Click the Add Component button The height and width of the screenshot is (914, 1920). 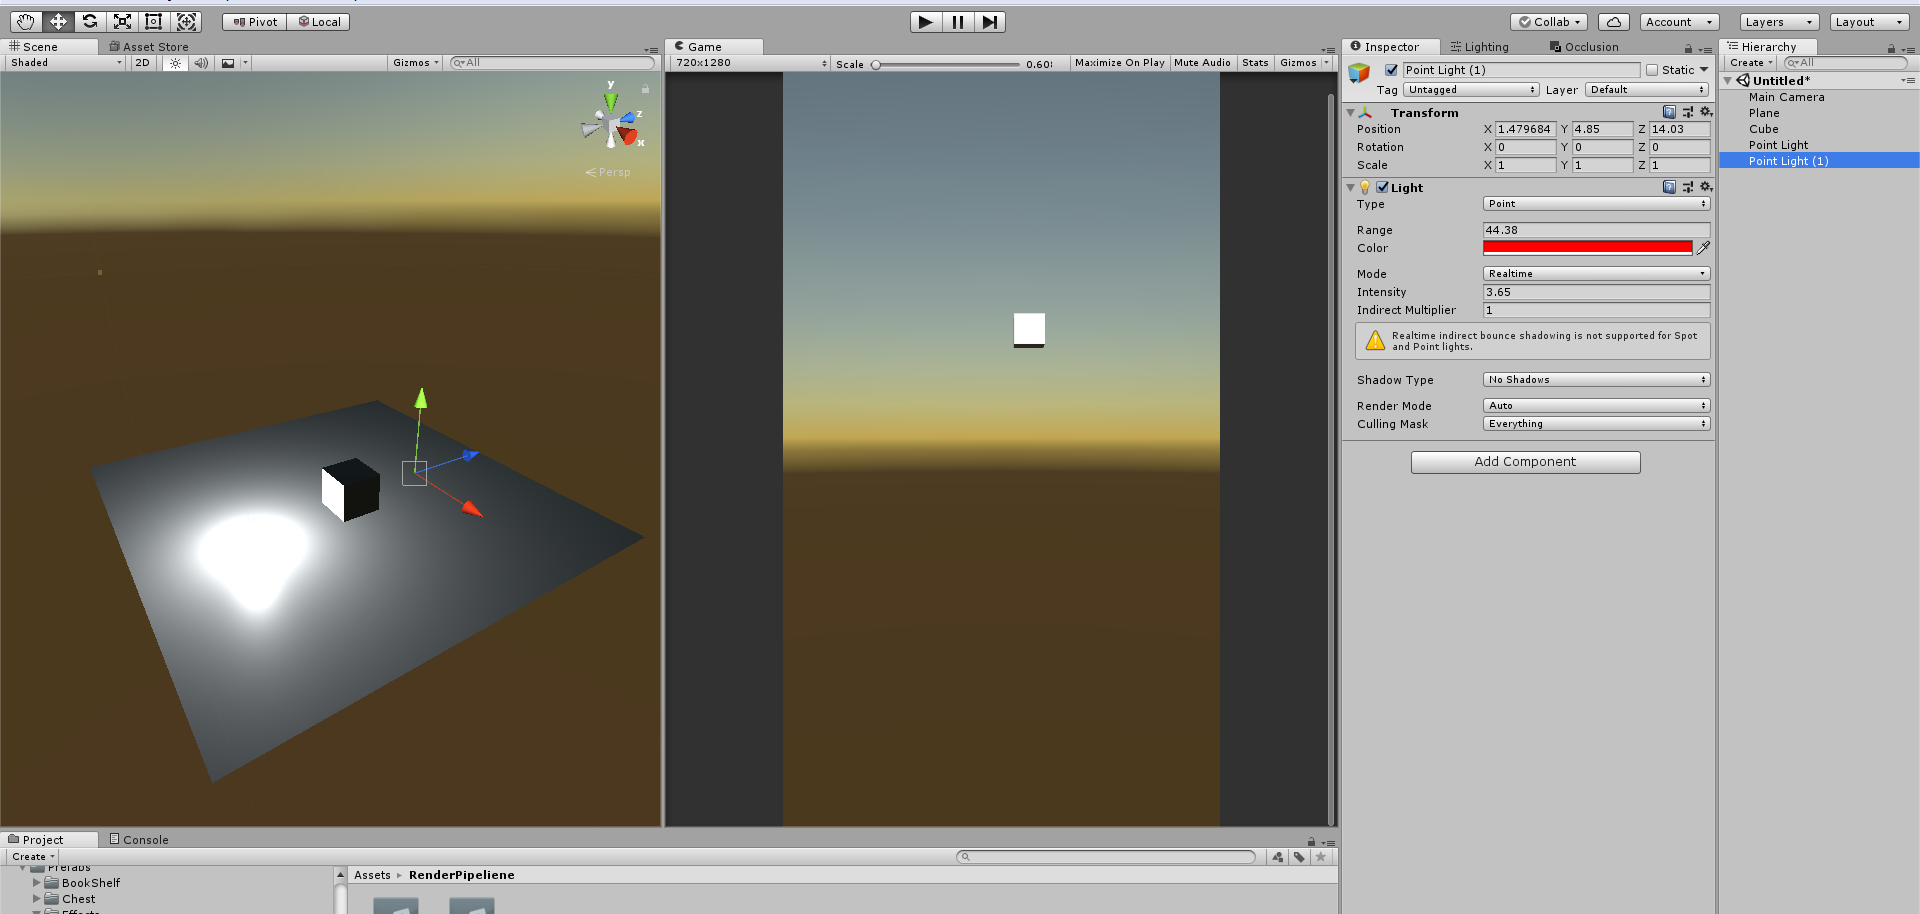[1525, 462]
